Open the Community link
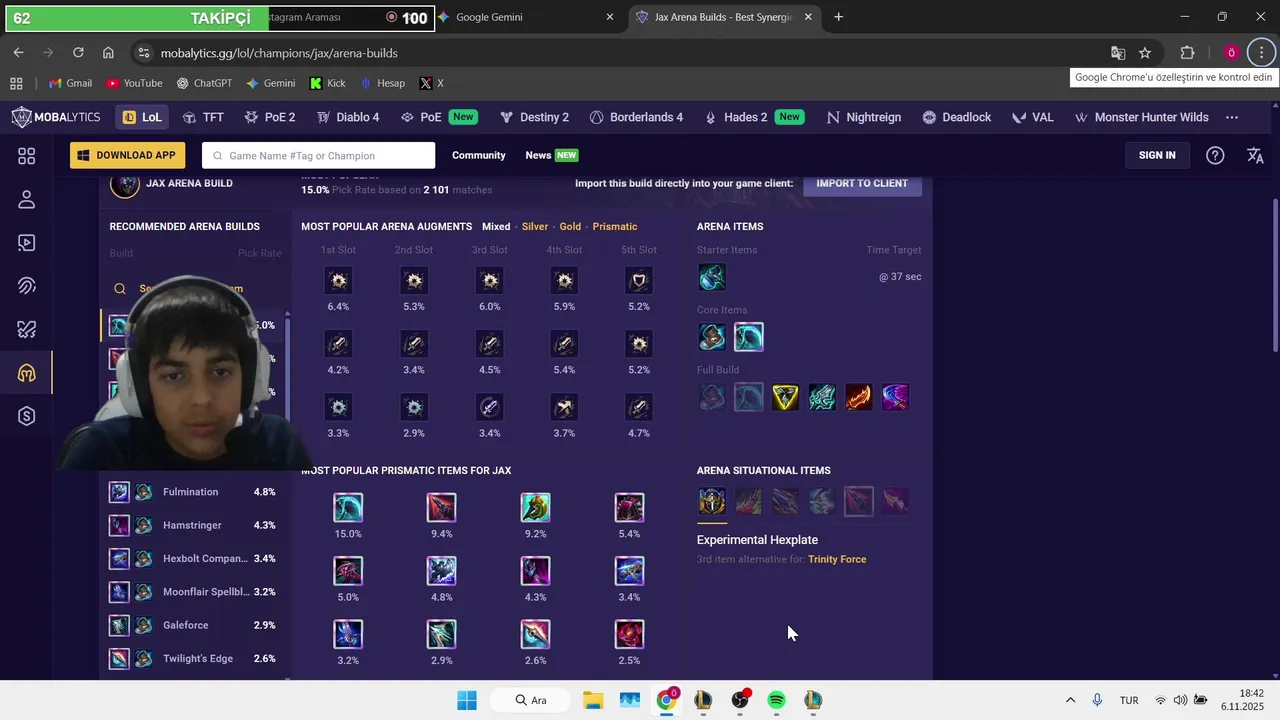 click(x=479, y=155)
